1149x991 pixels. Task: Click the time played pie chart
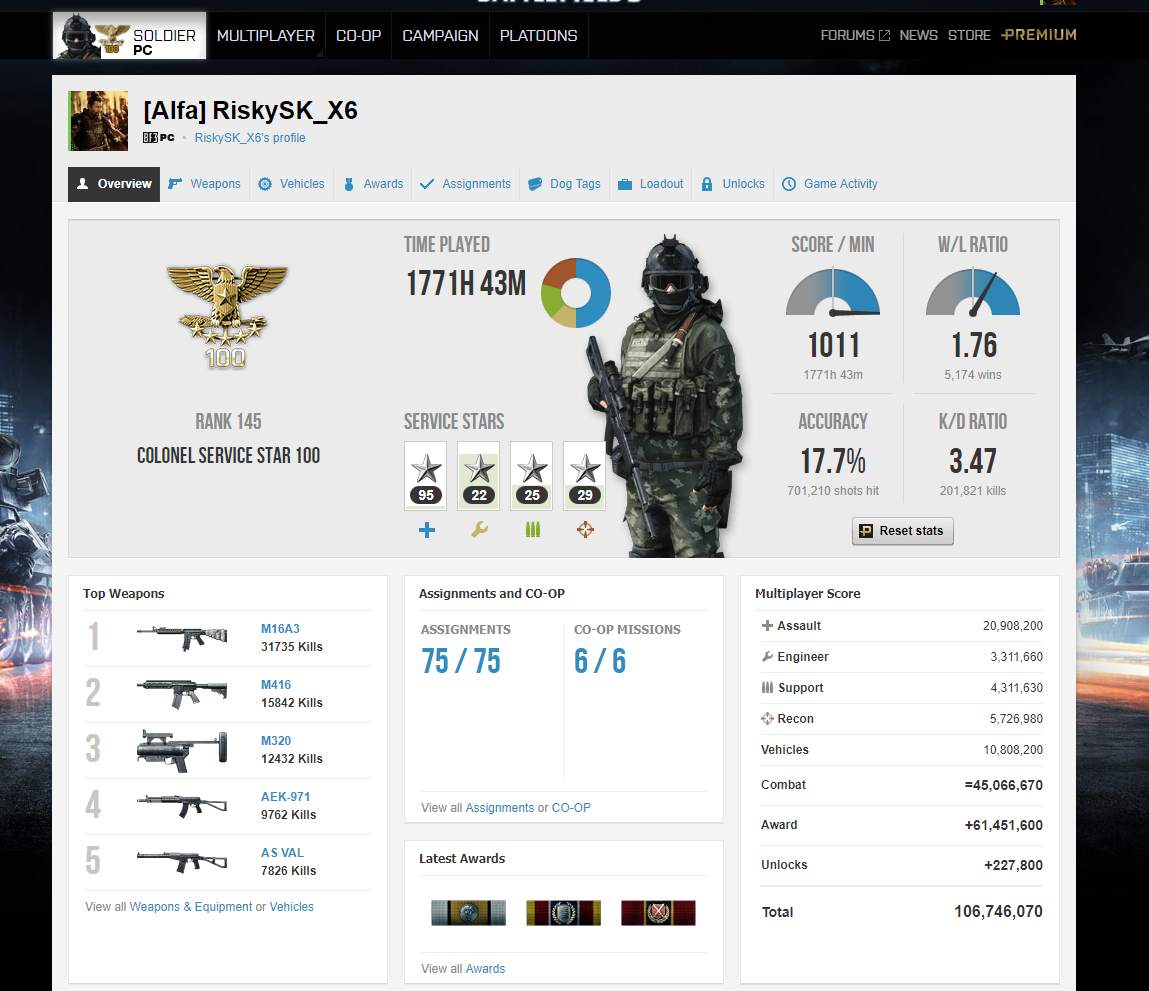(x=576, y=292)
